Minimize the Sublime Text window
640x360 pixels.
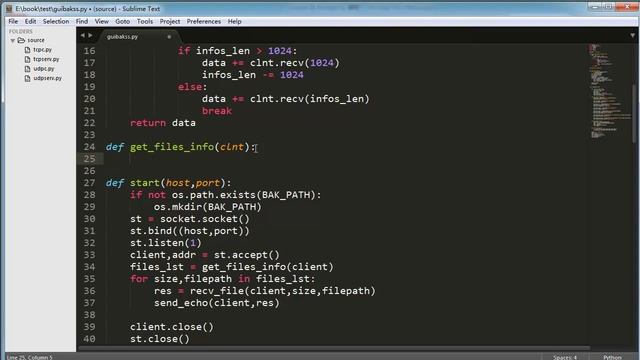595,7
